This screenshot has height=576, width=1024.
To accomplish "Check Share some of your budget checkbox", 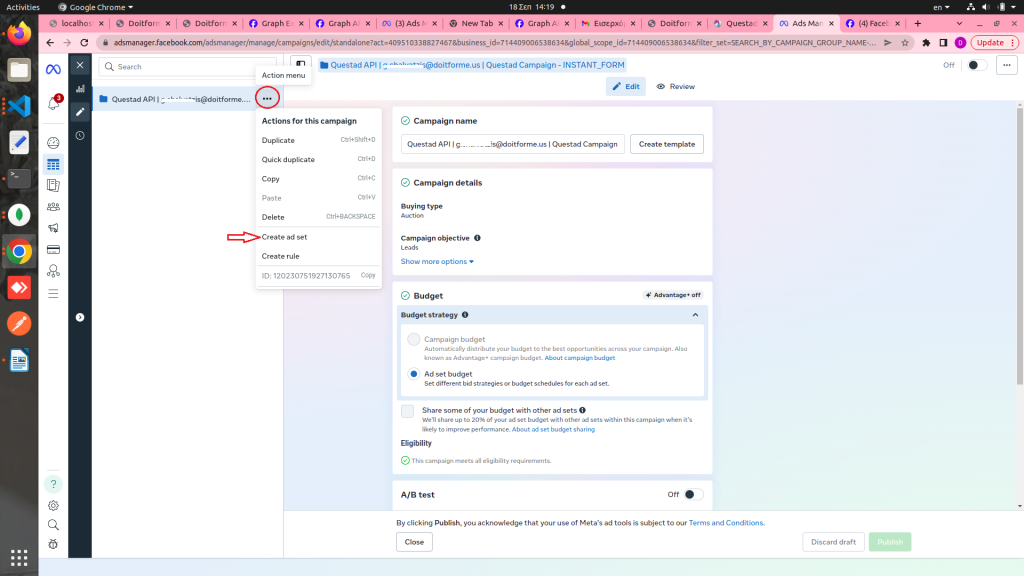I will point(407,411).
